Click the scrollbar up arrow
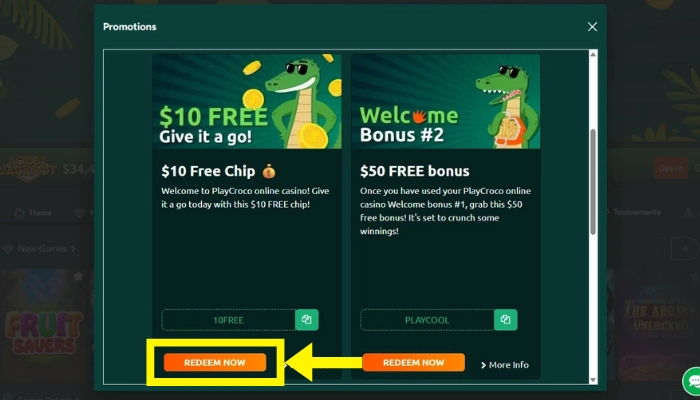The width and height of the screenshot is (700, 400). [593, 54]
